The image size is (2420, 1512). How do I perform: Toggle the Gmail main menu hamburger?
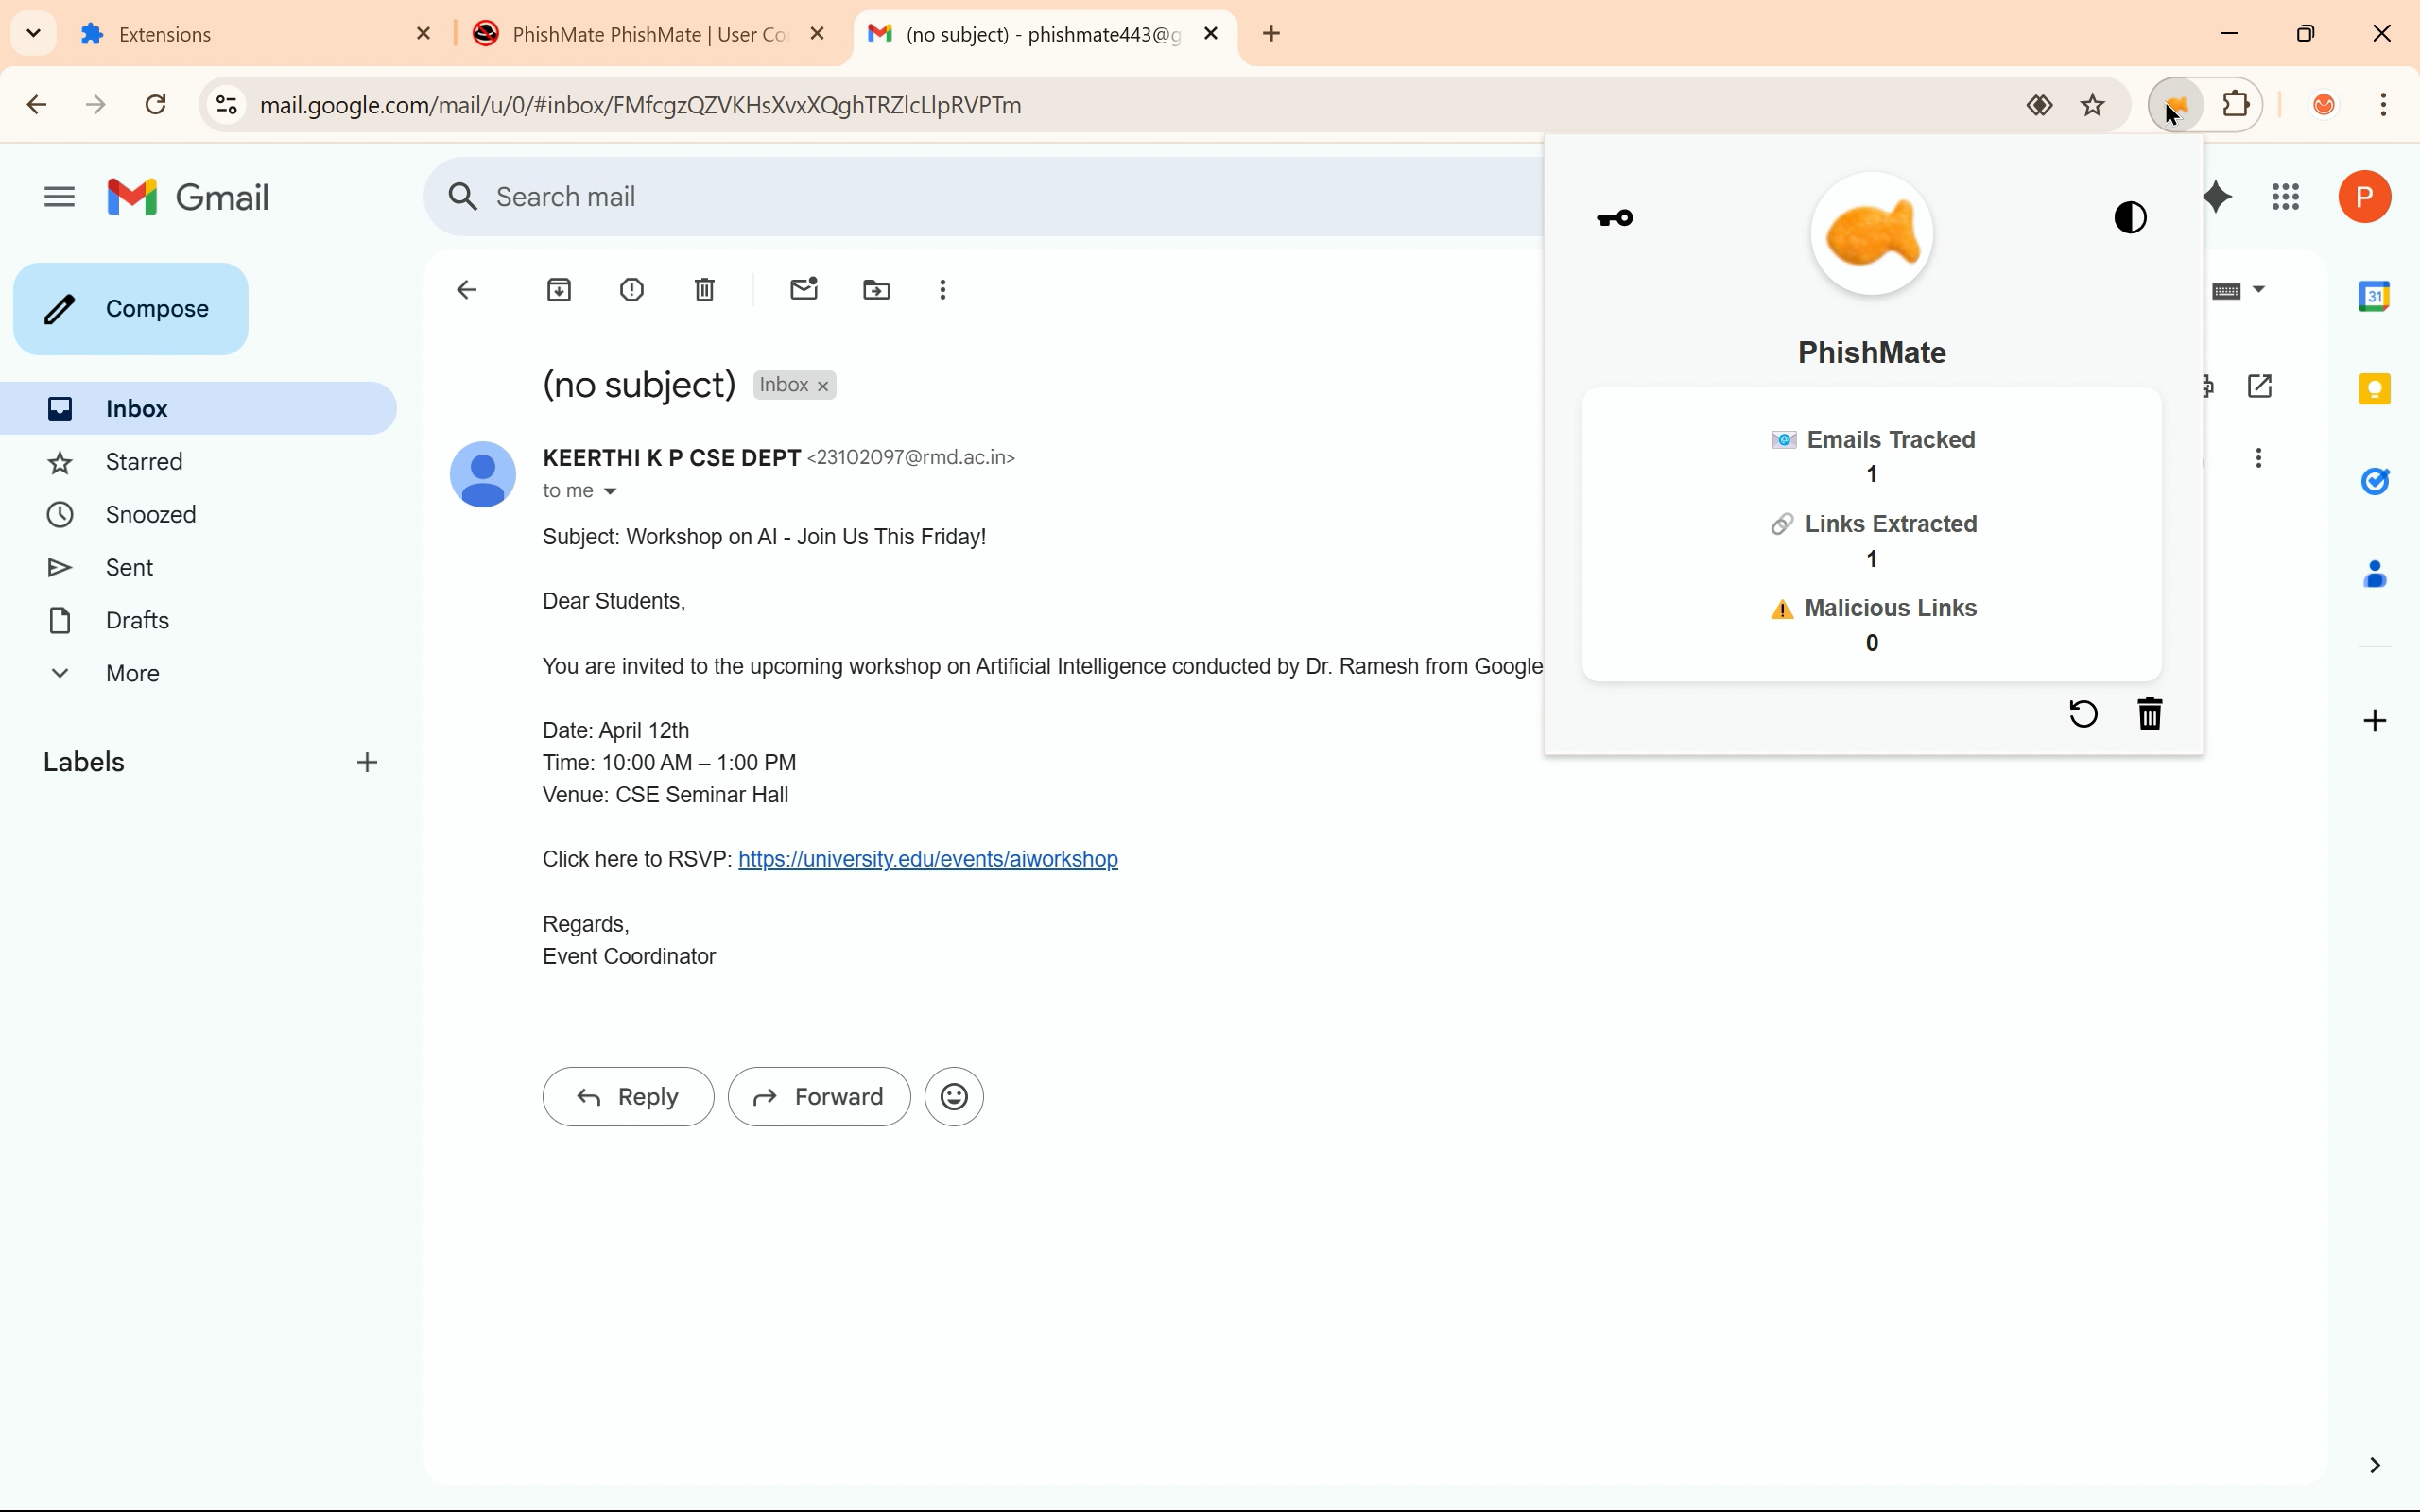coord(59,197)
